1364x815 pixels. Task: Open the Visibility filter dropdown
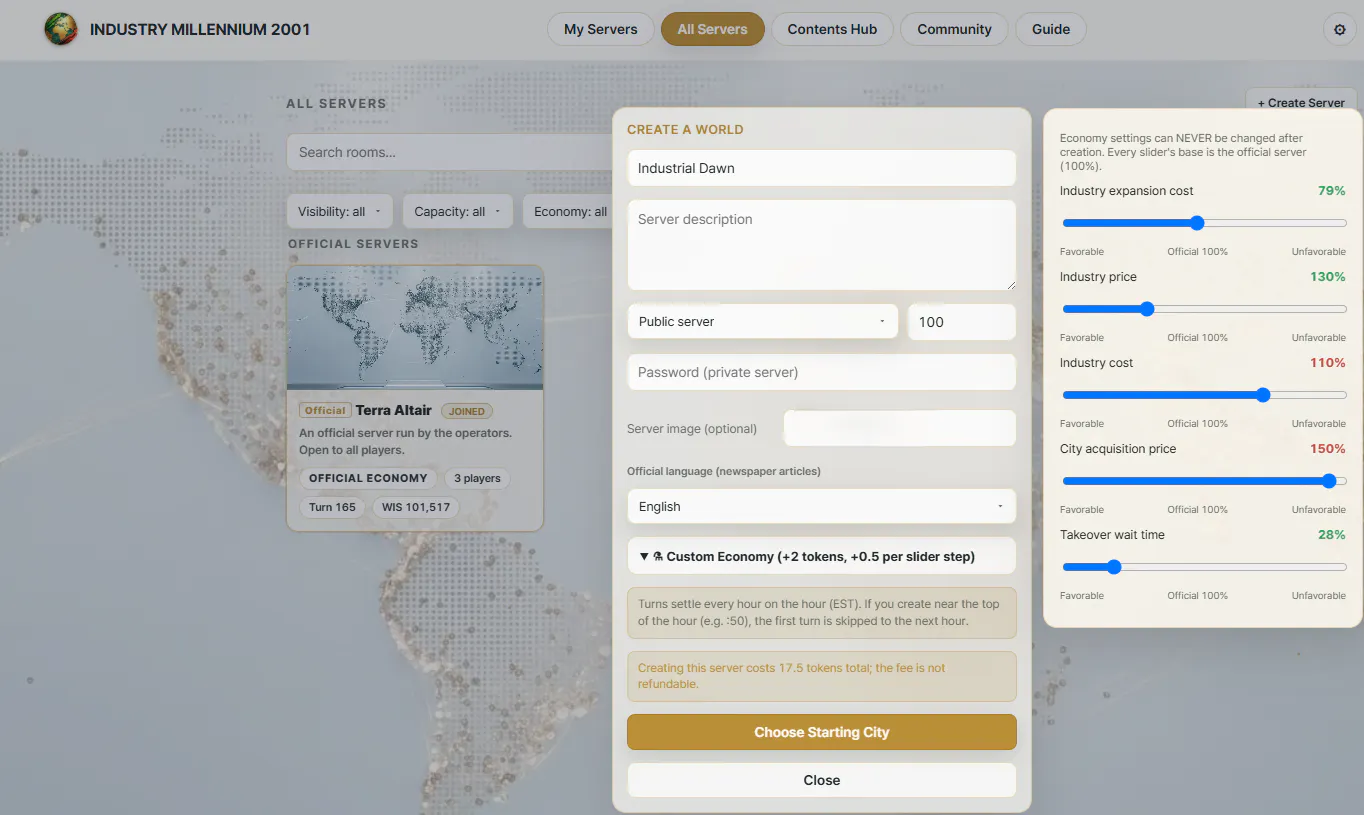pyautogui.click(x=340, y=211)
